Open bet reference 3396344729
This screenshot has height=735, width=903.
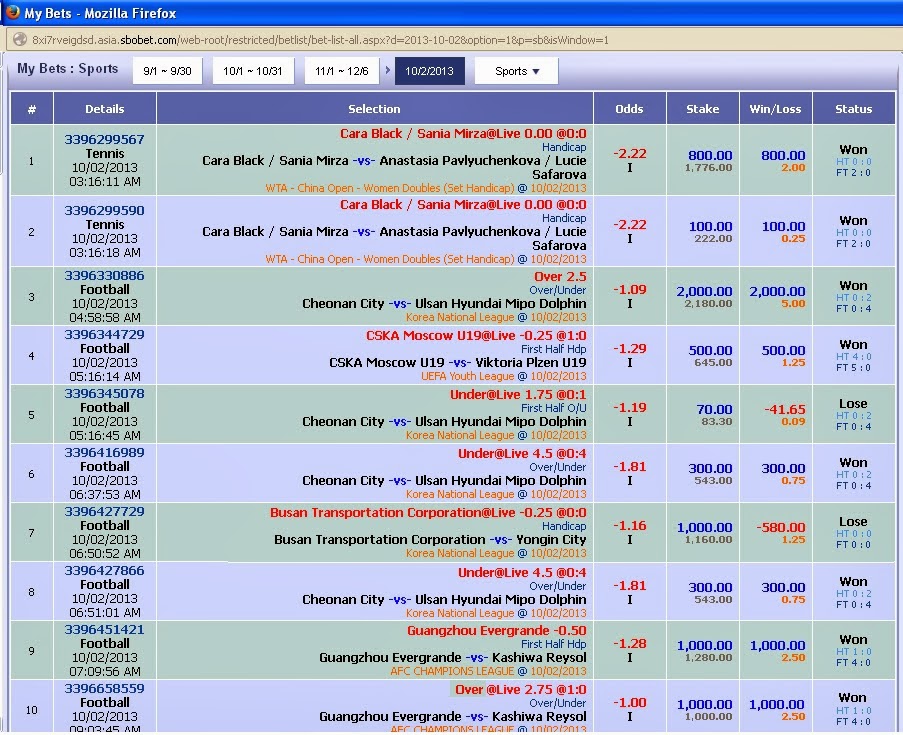pyautogui.click(x=104, y=335)
